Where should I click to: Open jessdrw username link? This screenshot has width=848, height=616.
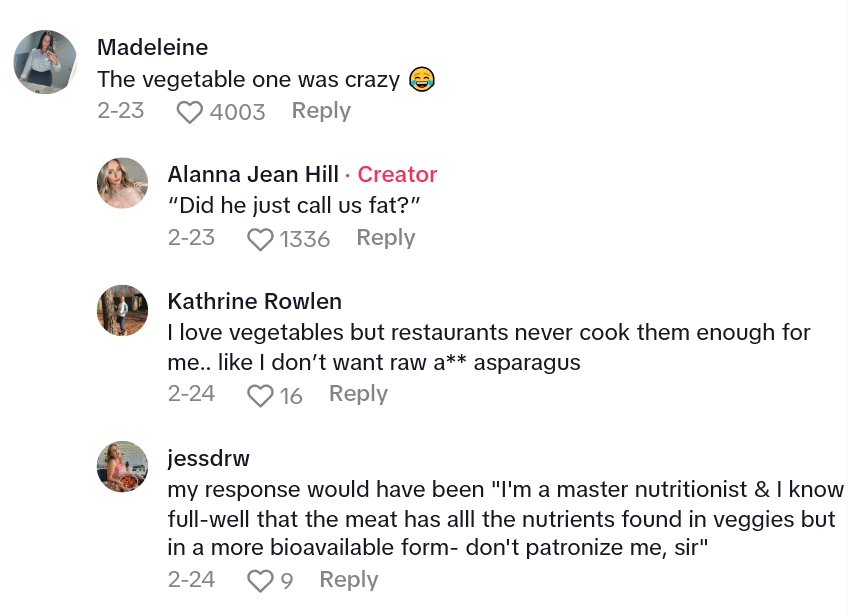[208, 458]
